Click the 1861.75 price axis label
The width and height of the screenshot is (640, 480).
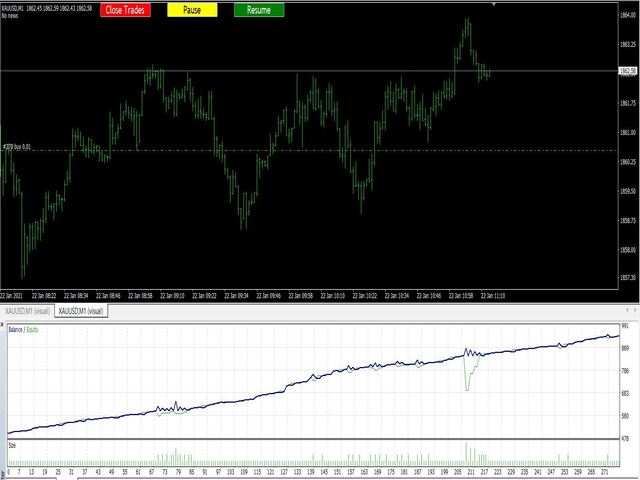tap(628, 103)
